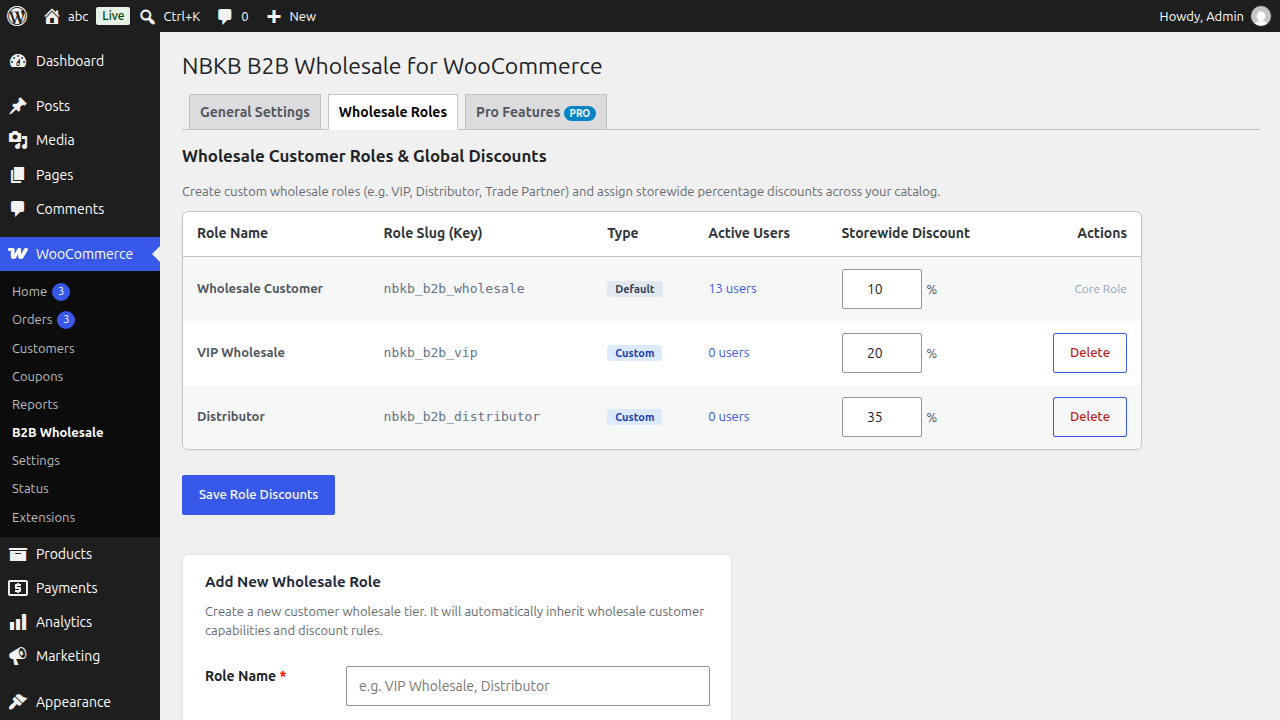Screen dimensions: 1280x720
Task: Click the Orders count badge 3
Action: [66, 320]
